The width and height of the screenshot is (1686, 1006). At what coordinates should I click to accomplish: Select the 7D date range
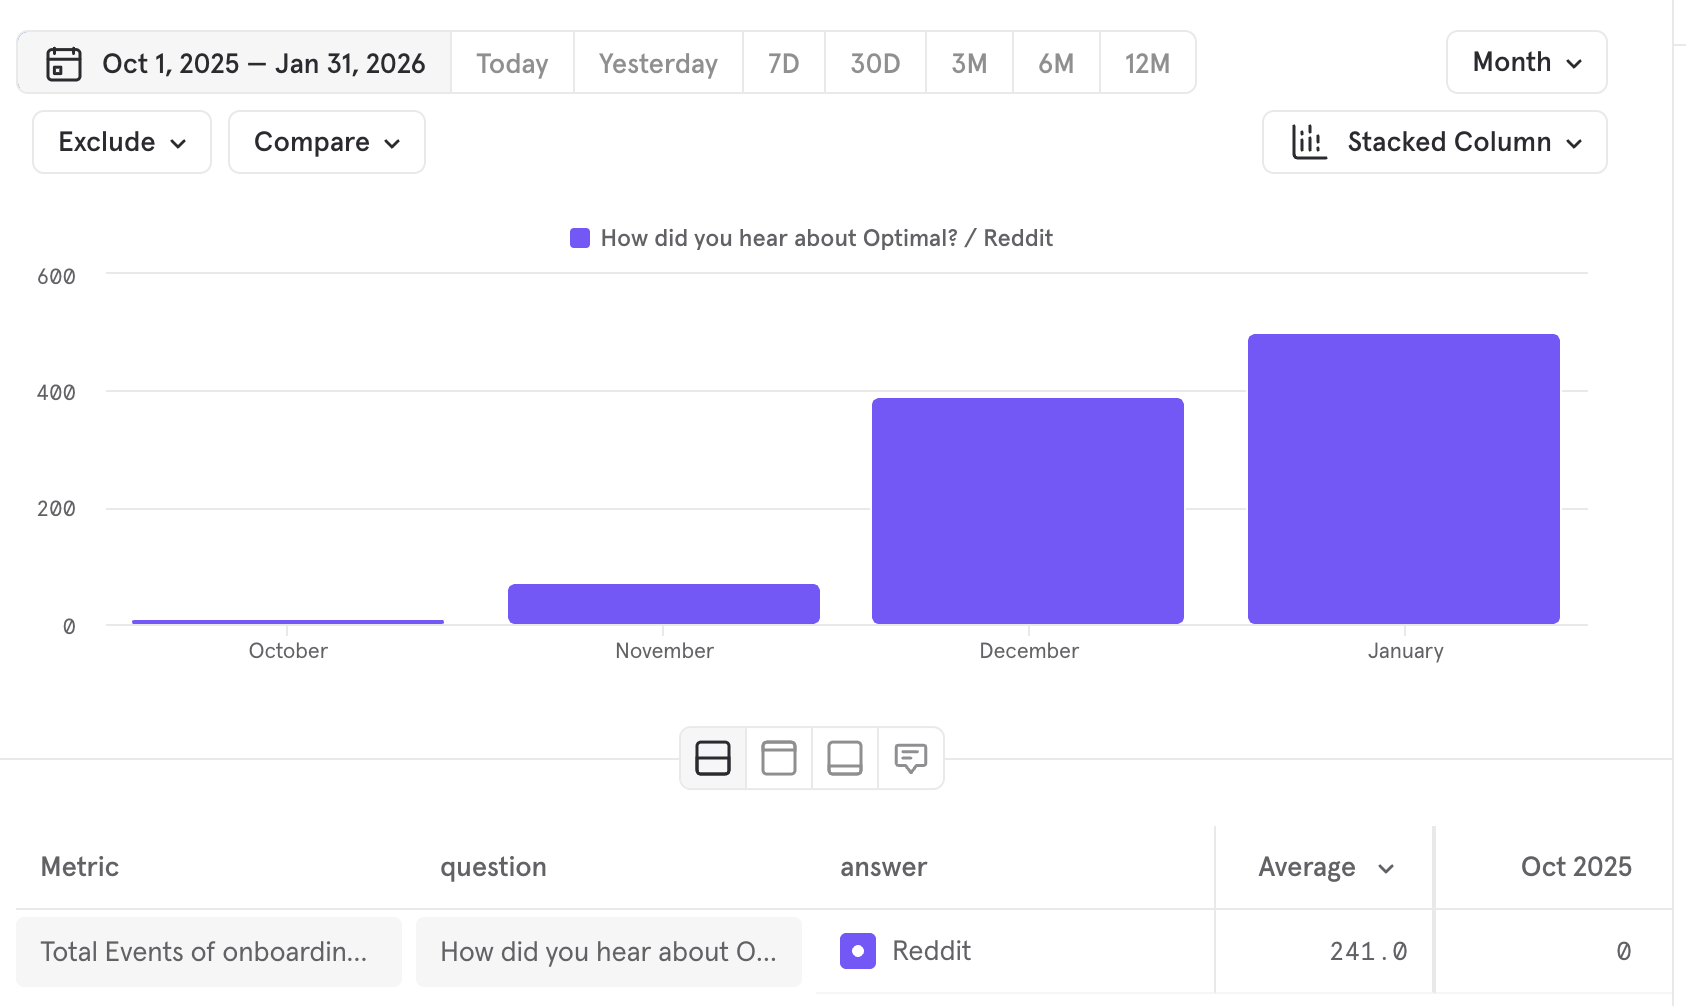784,63
